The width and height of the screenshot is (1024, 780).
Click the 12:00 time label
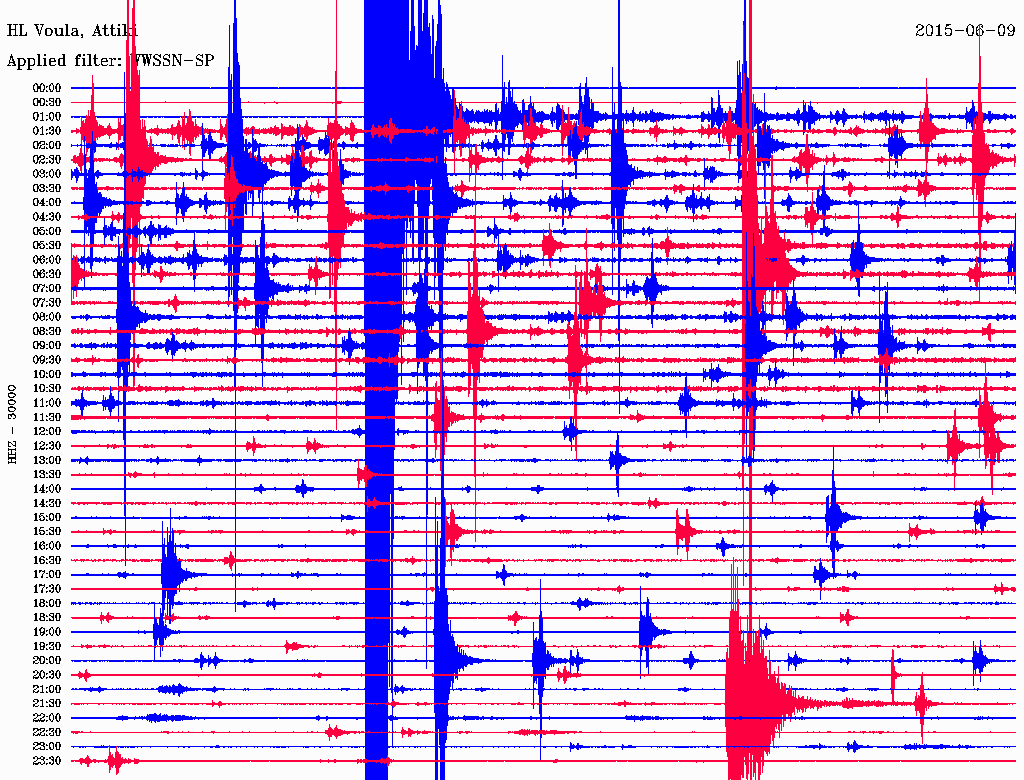pos(47,432)
